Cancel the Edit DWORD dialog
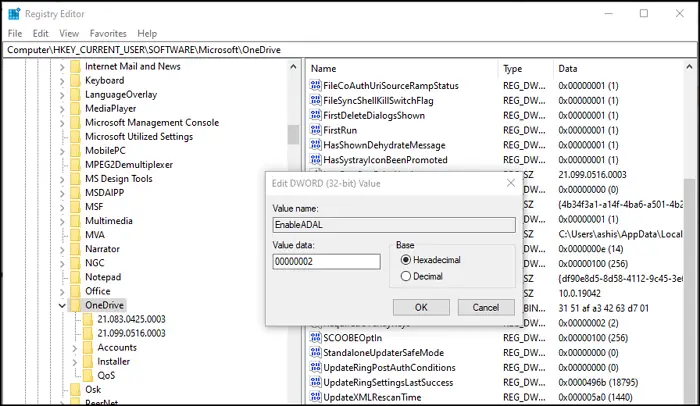Viewport: 700px width, 406px height. 486,307
